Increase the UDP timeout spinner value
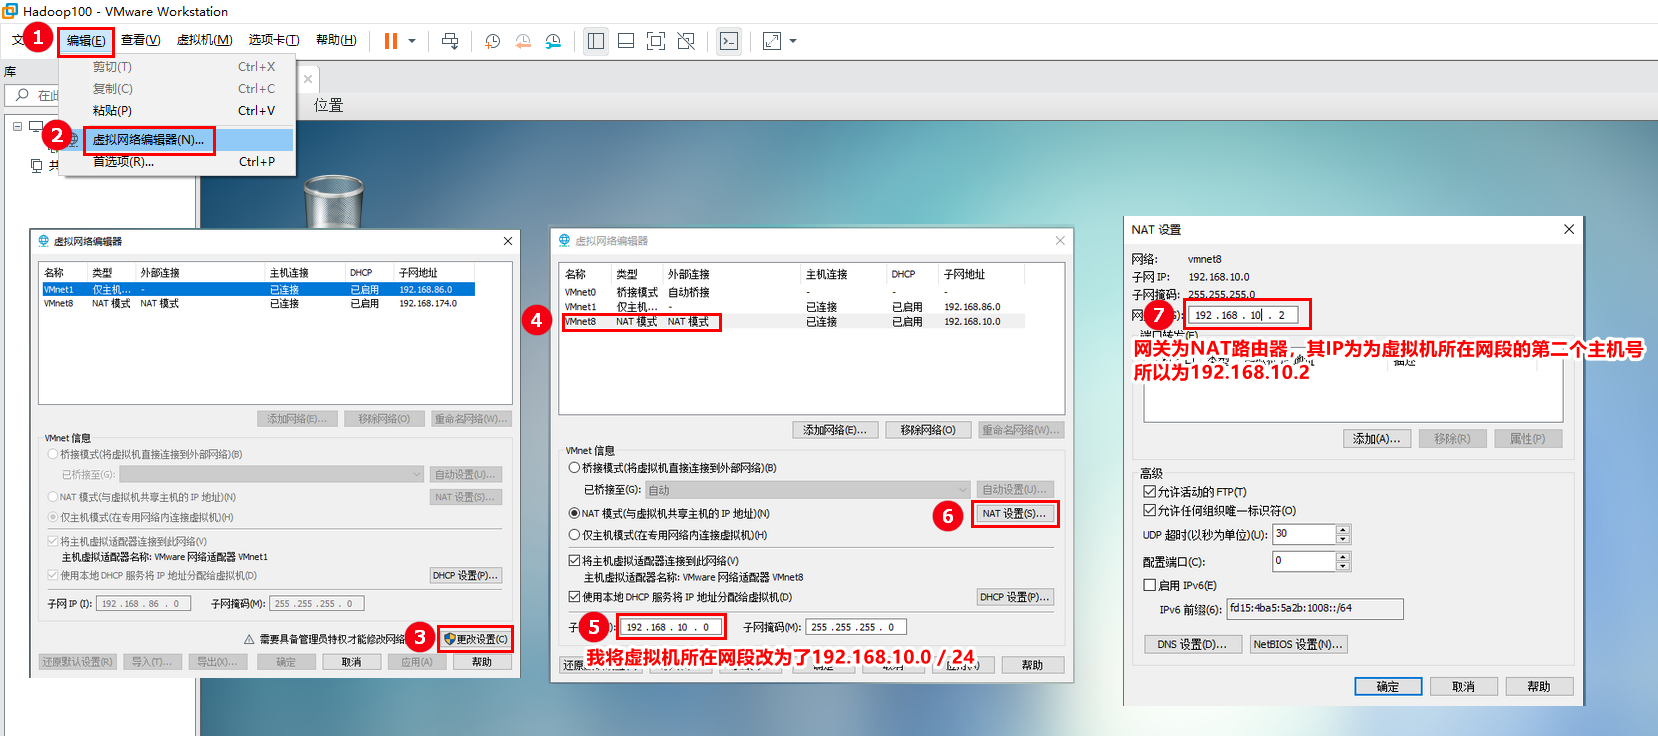 (1343, 529)
